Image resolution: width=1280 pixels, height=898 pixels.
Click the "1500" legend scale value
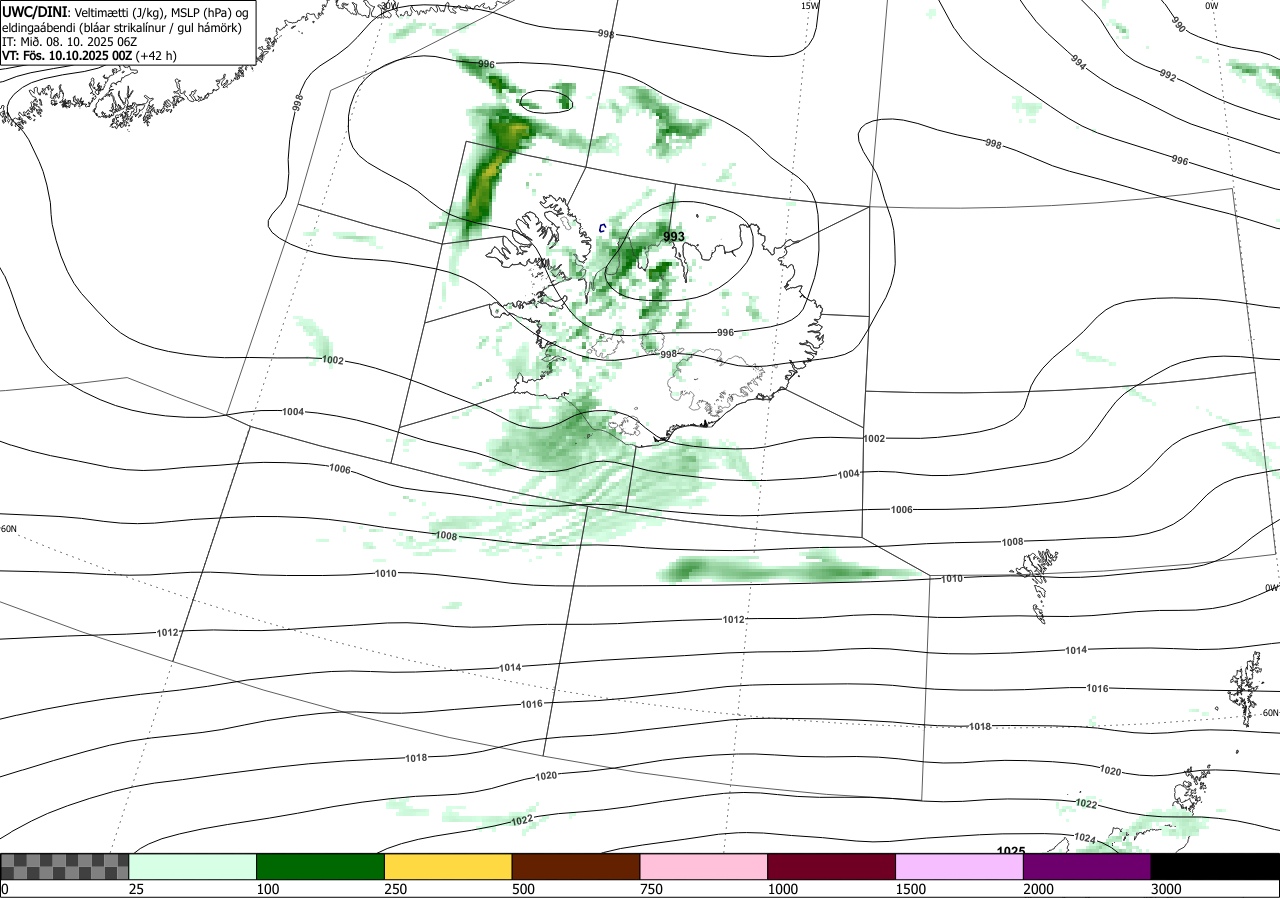click(913, 889)
